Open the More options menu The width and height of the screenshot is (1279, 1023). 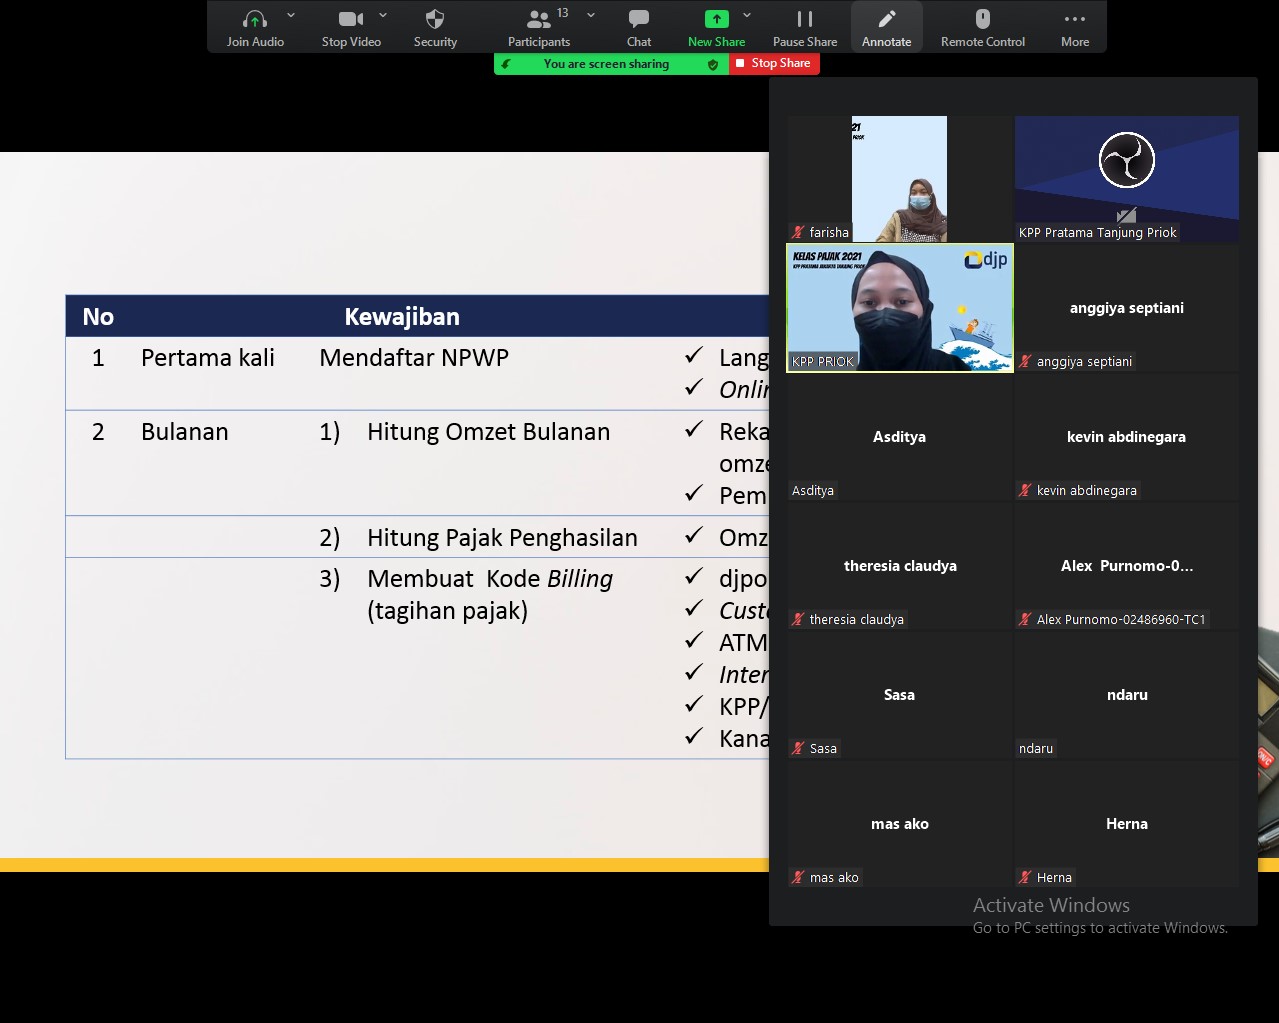click(1075, 20)
